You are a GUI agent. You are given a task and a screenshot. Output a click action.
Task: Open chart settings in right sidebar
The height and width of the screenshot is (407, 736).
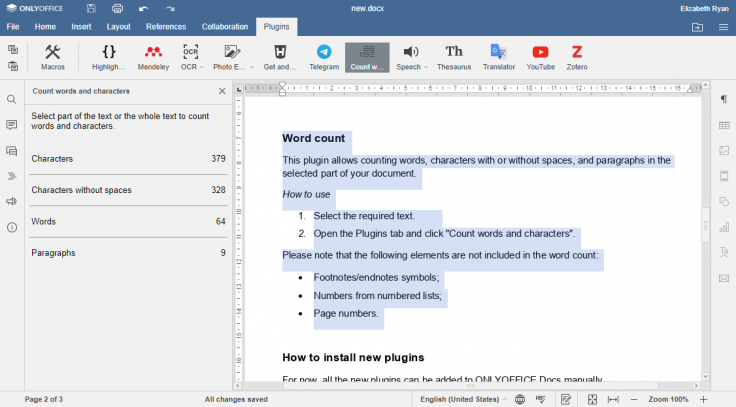pyautogui.click(x=724, y=228)
